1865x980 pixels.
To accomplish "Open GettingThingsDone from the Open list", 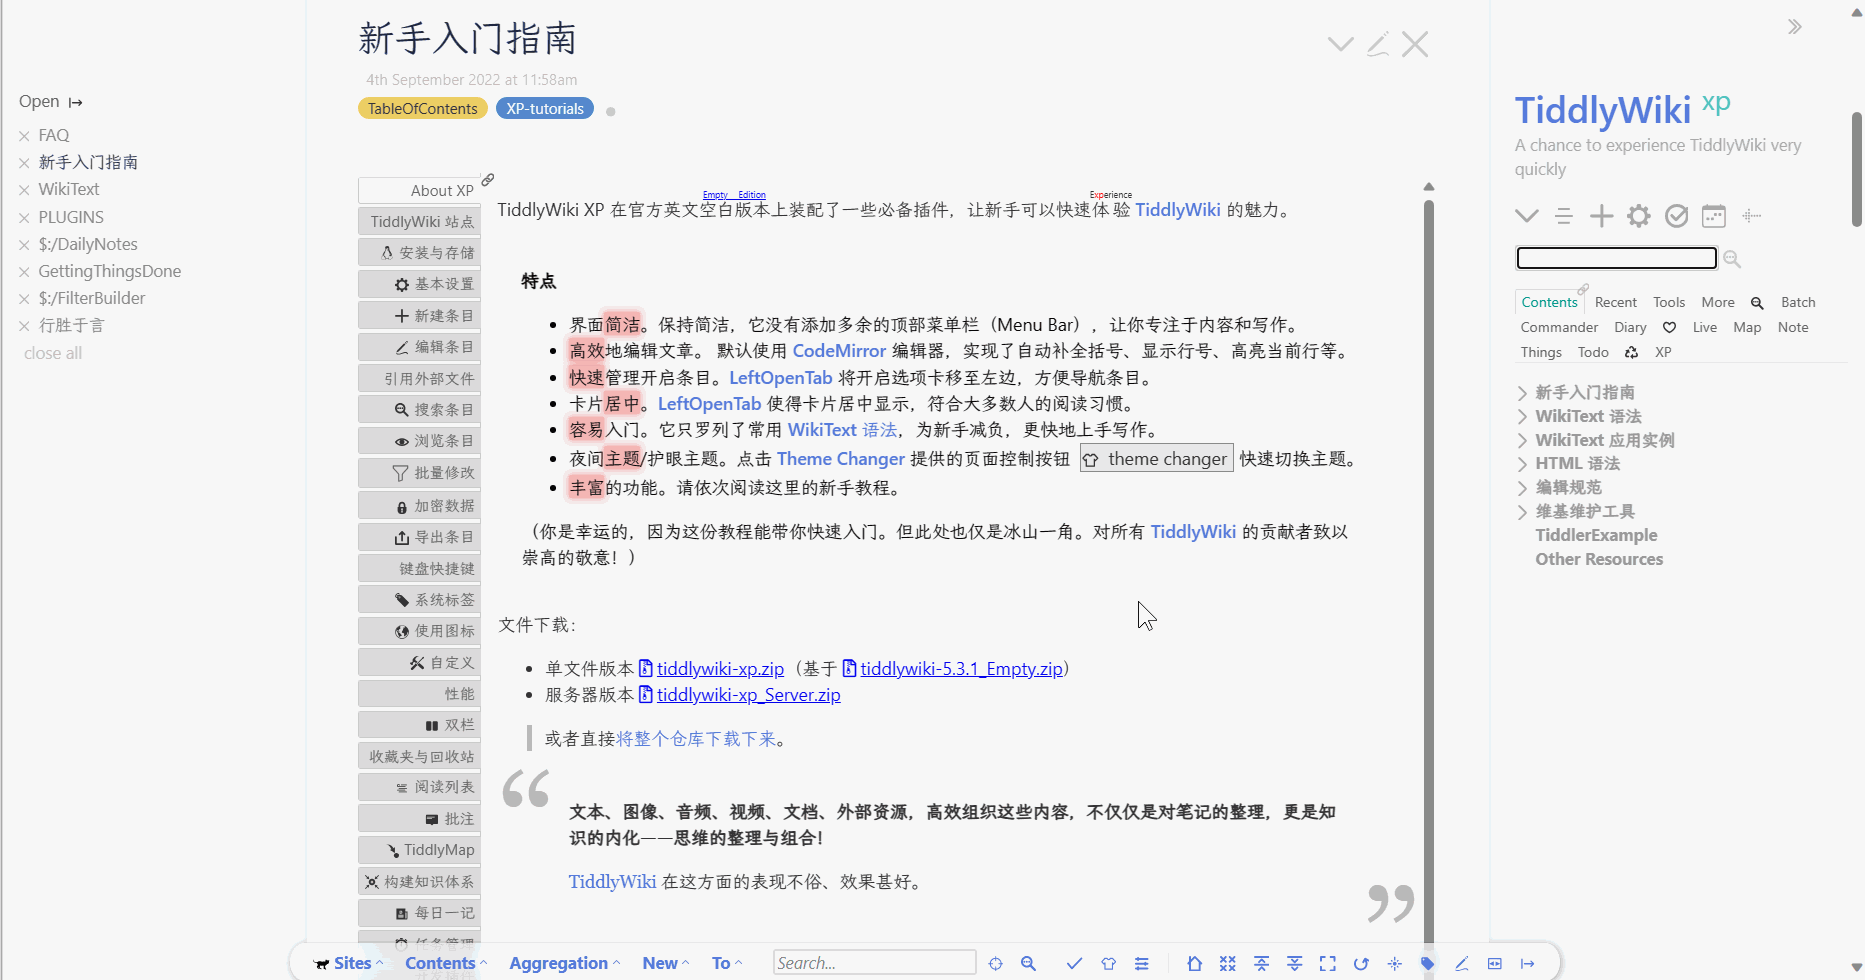I will (x=110, y=271).
